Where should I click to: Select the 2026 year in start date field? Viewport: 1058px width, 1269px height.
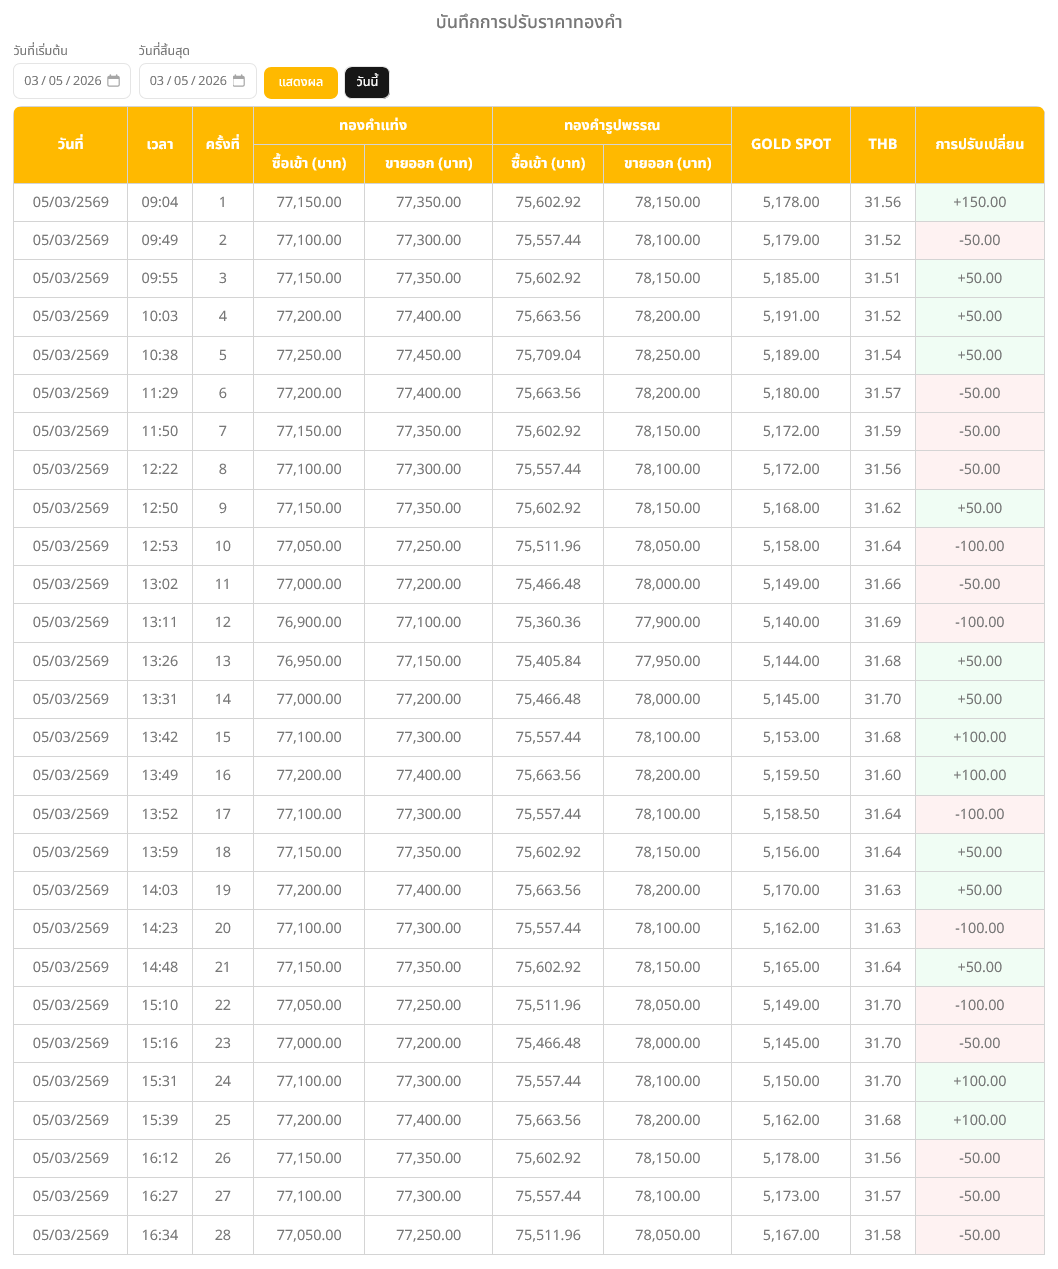[x=87, y=81]
